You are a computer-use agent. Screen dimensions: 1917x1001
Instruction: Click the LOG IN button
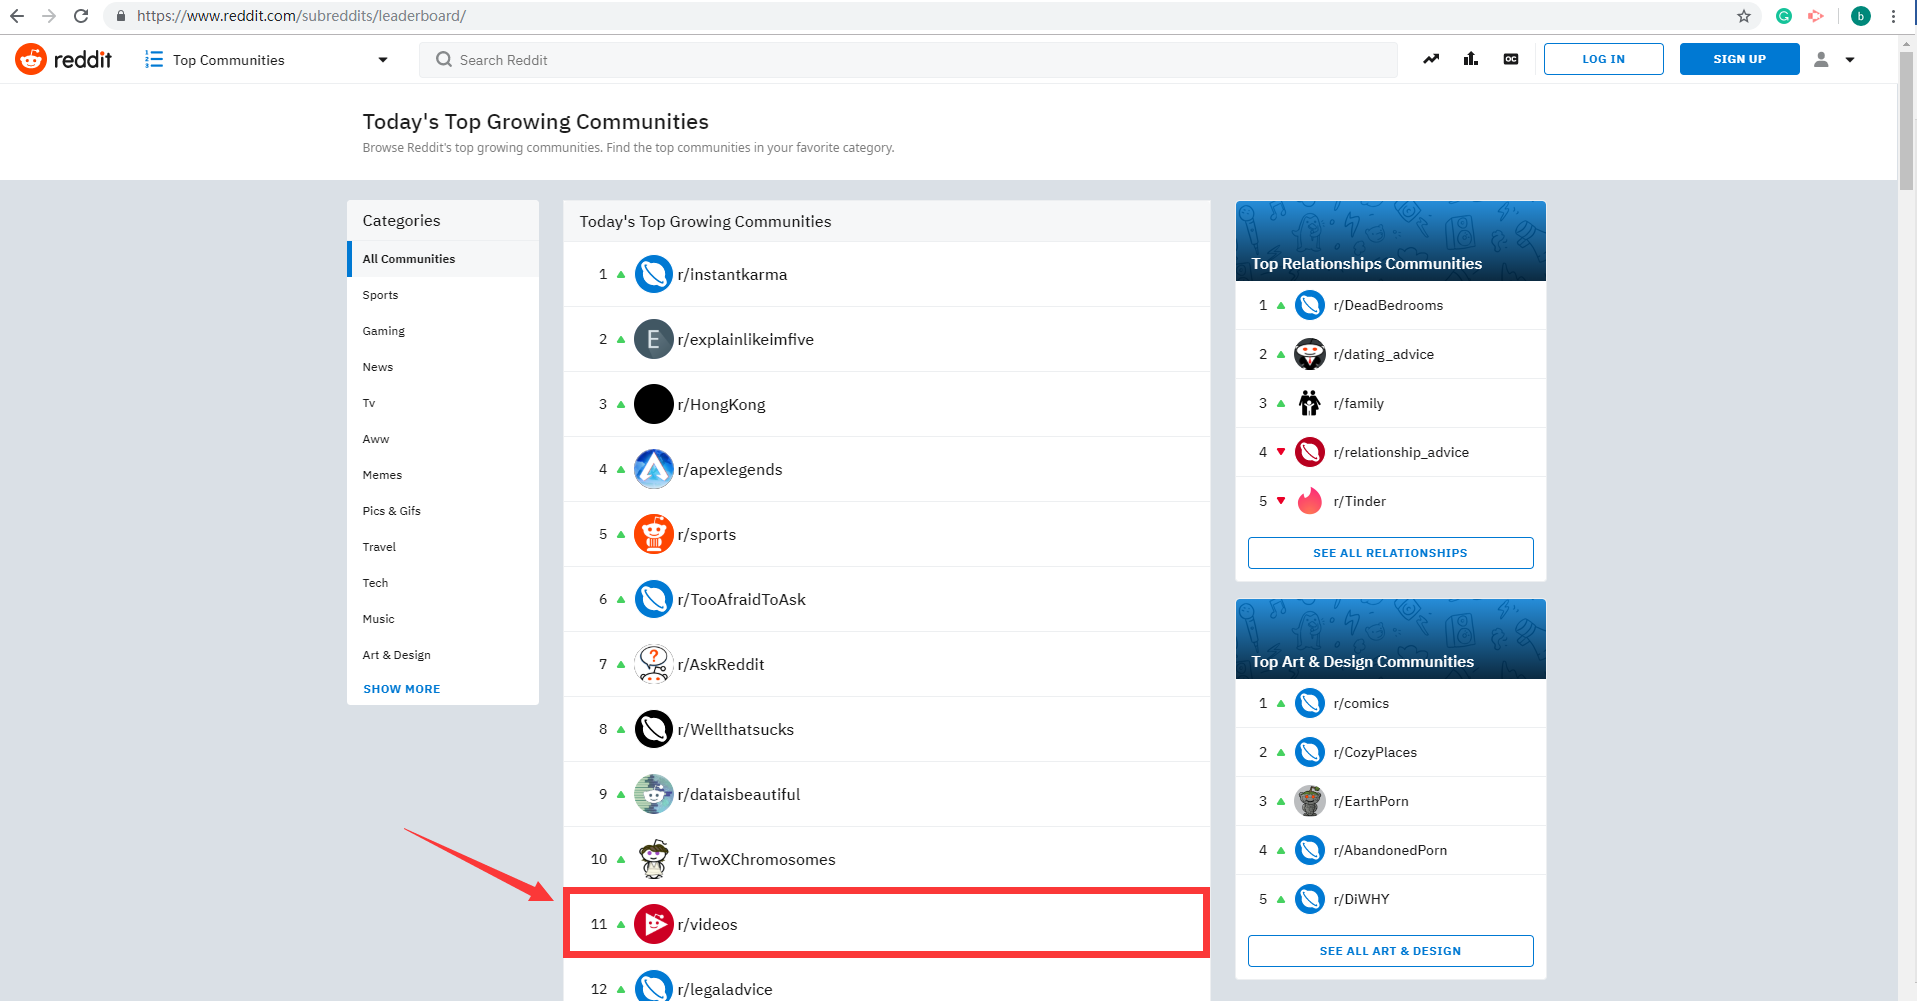pos(1603,59)
